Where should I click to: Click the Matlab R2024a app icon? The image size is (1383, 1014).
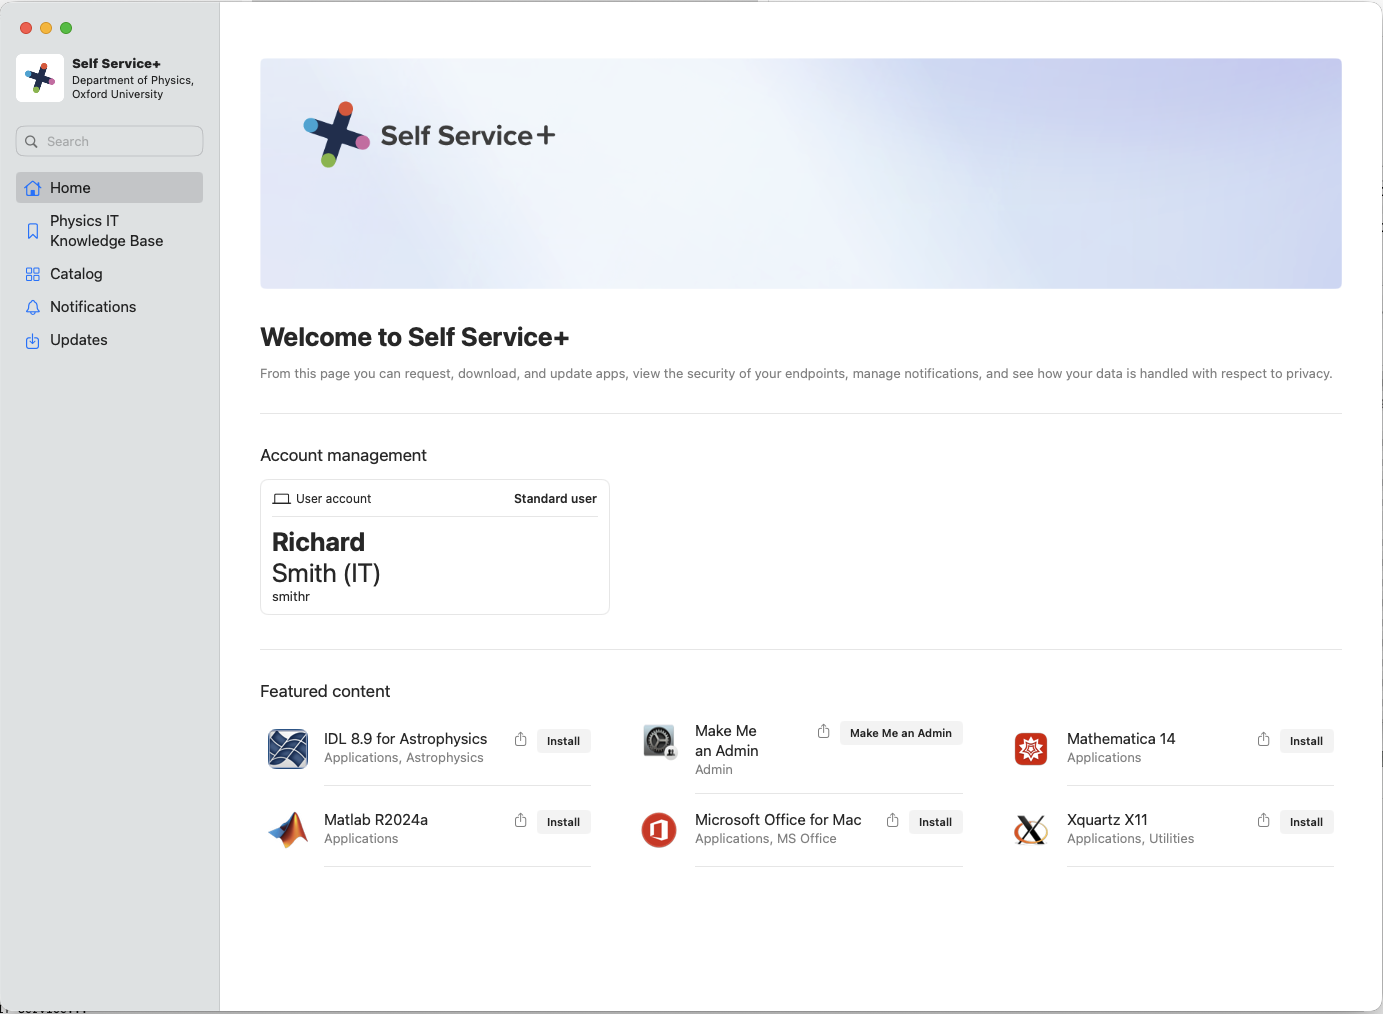288,829
